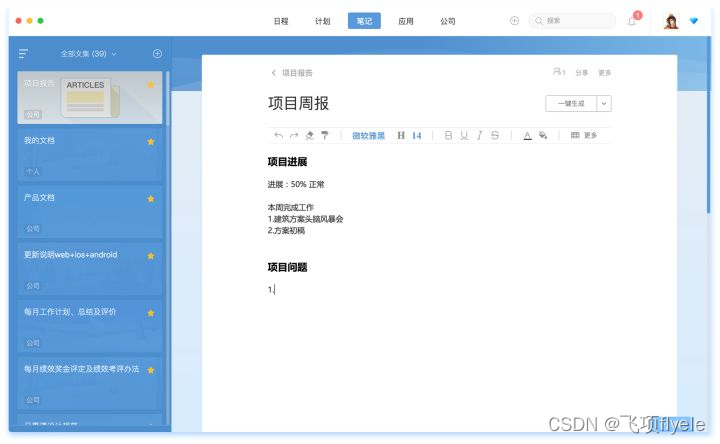This screenshot has width=720, height=444.
Task: Toggle bold formatting
Action: 448,135
